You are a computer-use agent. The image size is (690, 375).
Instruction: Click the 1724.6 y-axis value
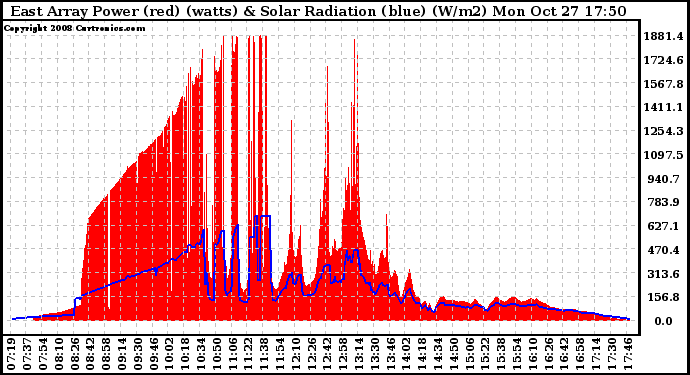click(x=663, y=60)
